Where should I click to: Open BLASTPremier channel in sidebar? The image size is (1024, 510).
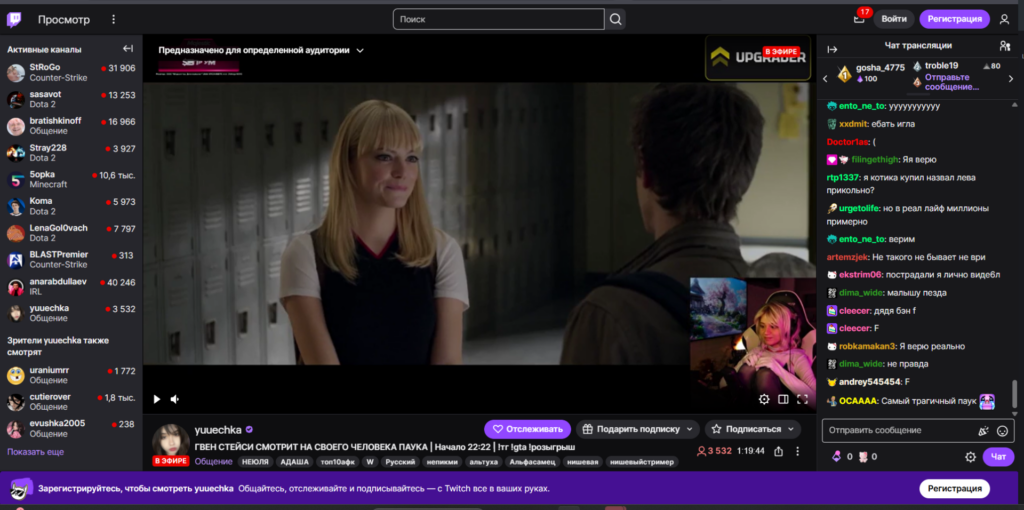(71, 260)
